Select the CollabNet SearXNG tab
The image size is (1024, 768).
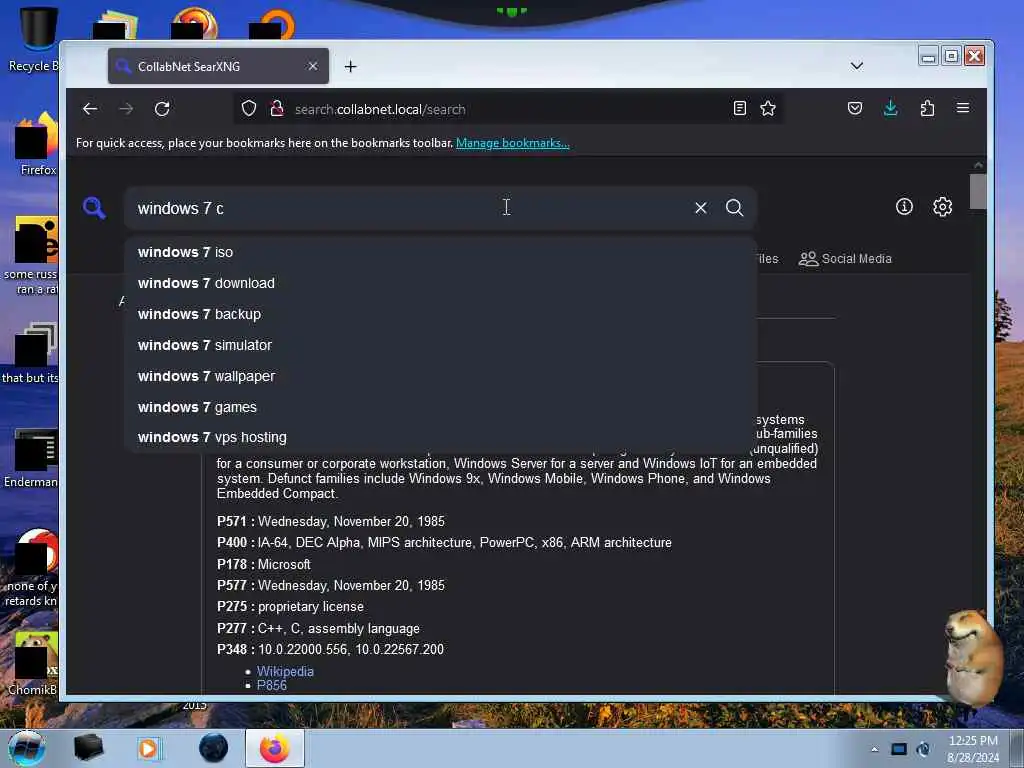tap(218, 66)
